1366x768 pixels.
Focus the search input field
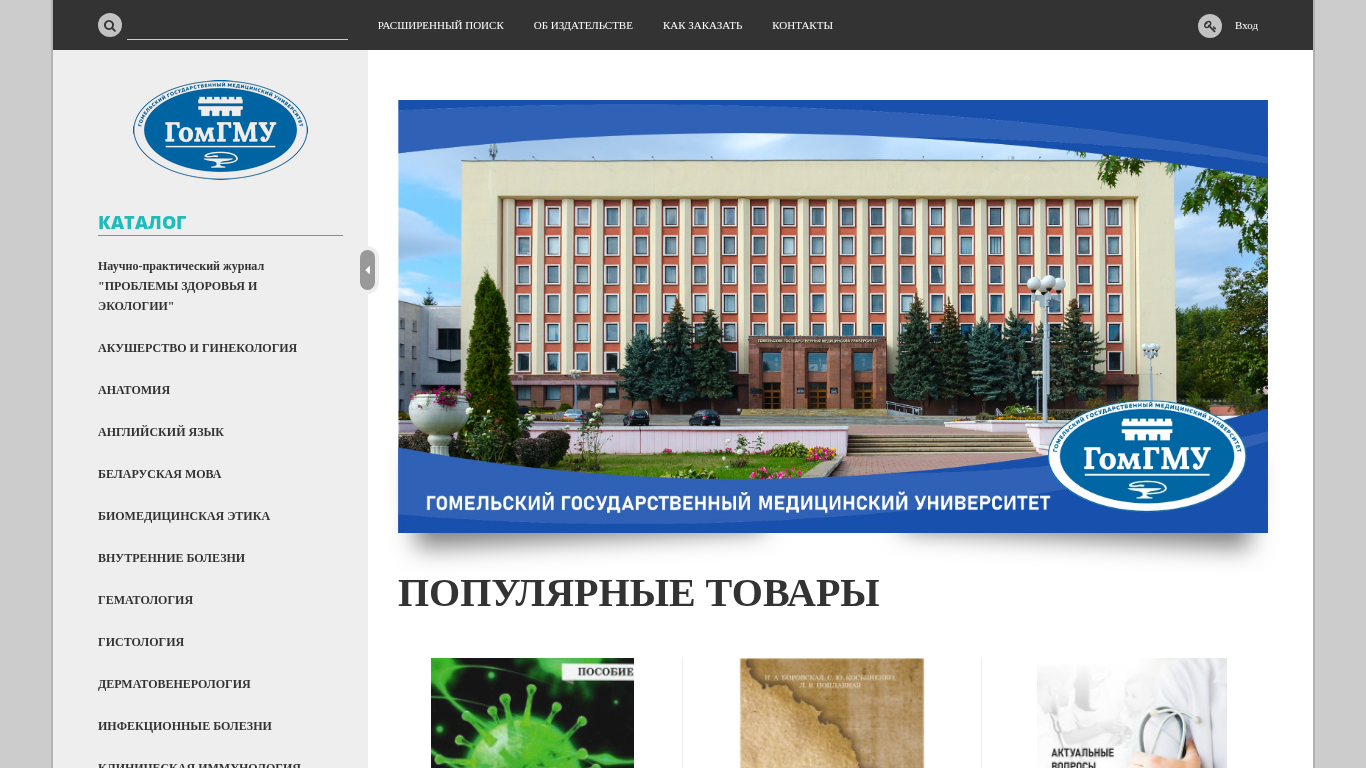[237, 27]
